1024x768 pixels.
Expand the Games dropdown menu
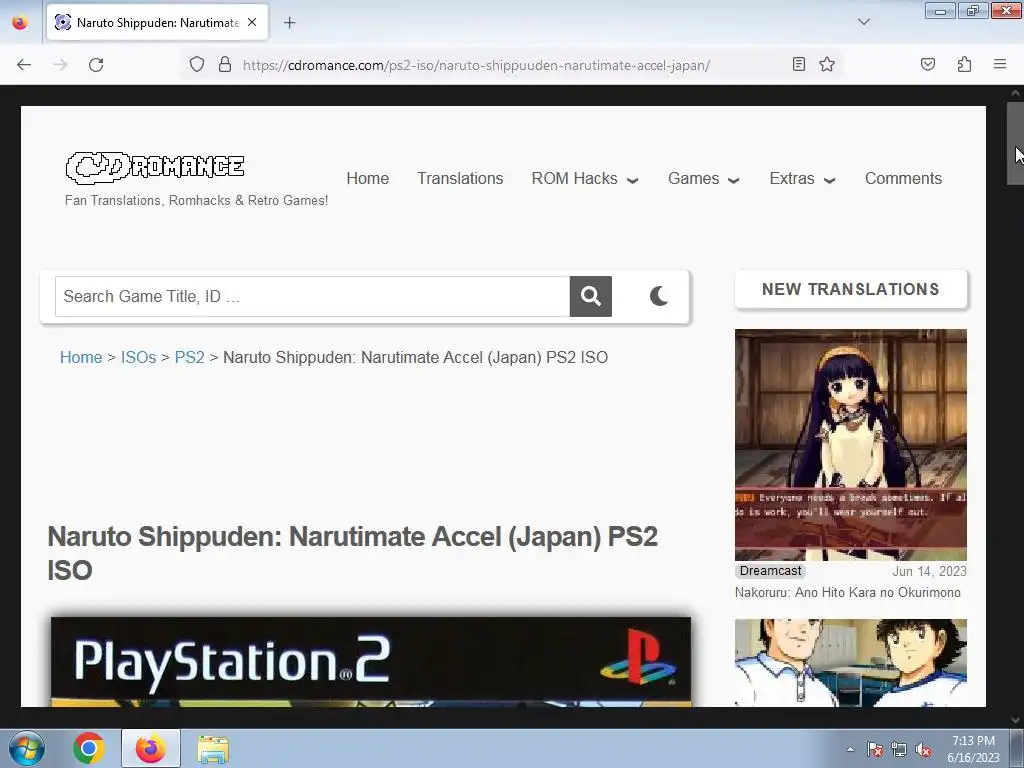(x=703, y=178)
